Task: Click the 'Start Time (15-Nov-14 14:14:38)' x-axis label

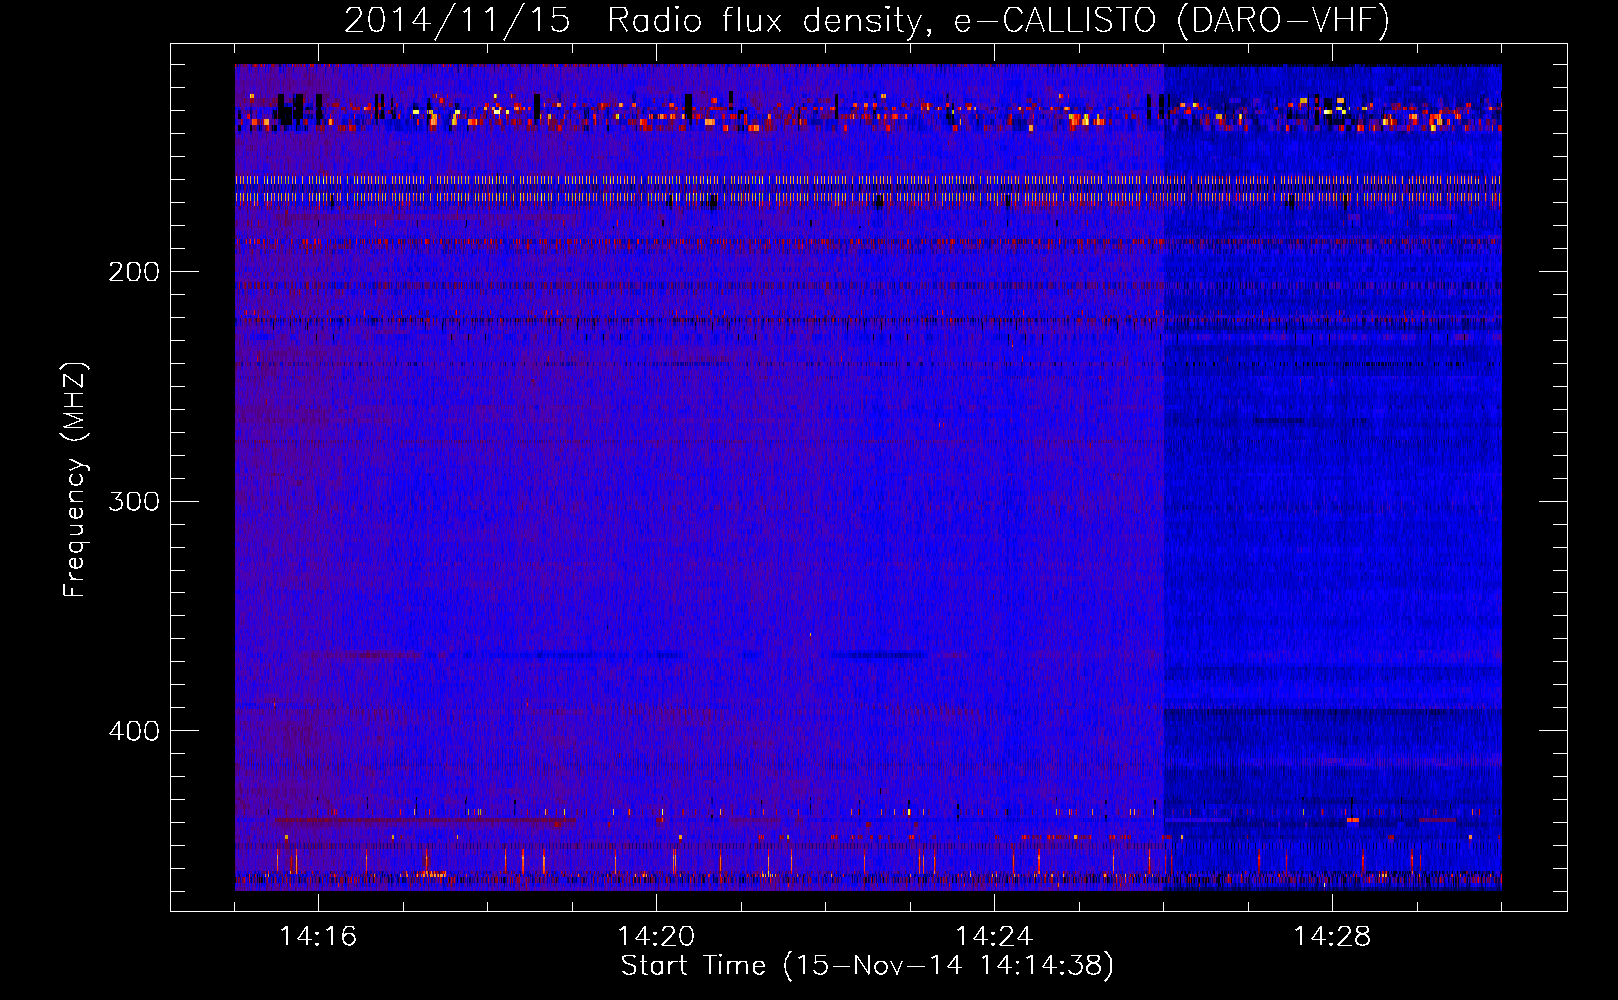Action: coord(867,966)
